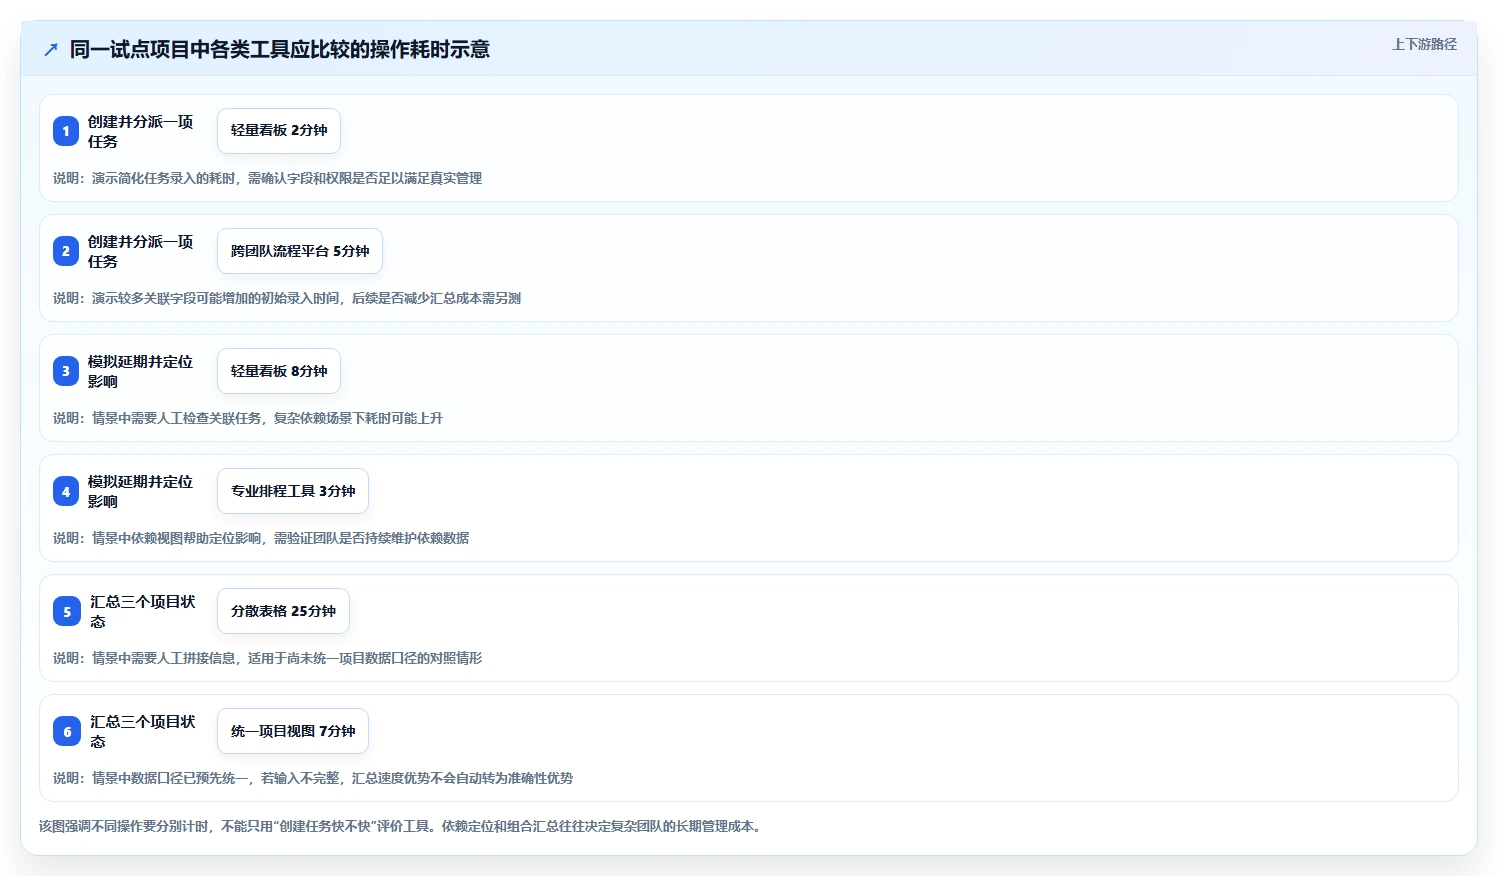
Task: Click the 跨团队流程平台 5分钟 chip
Action: point(300,251)
